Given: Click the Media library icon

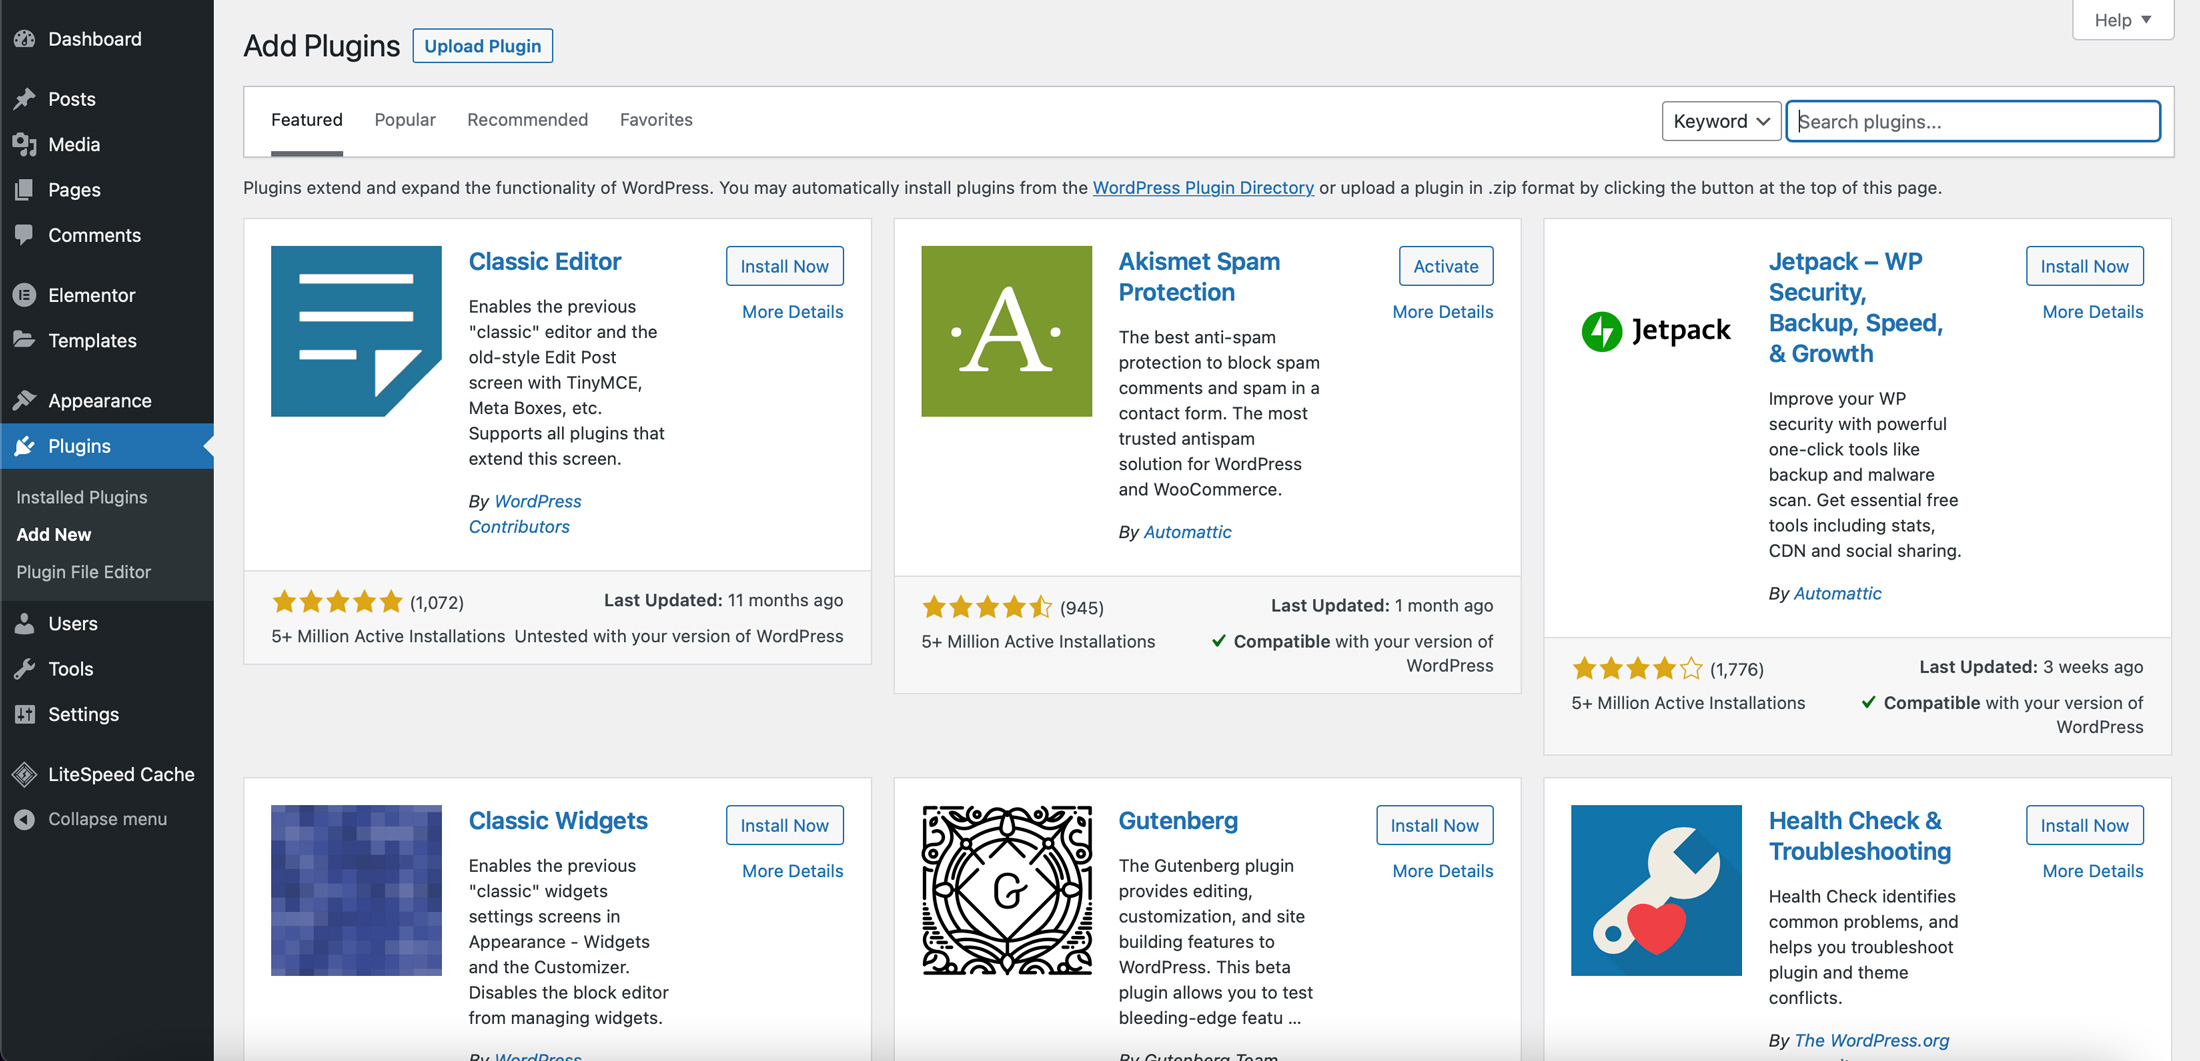Looking at the screenshot, I should click(x=25, y=144).
